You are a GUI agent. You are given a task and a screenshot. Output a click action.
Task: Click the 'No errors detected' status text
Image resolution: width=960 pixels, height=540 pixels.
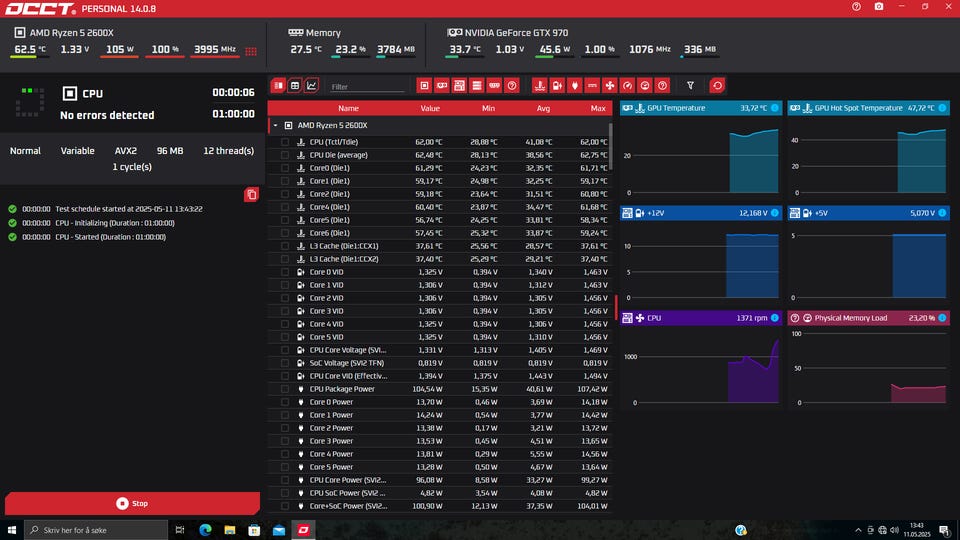click(107, 115)
